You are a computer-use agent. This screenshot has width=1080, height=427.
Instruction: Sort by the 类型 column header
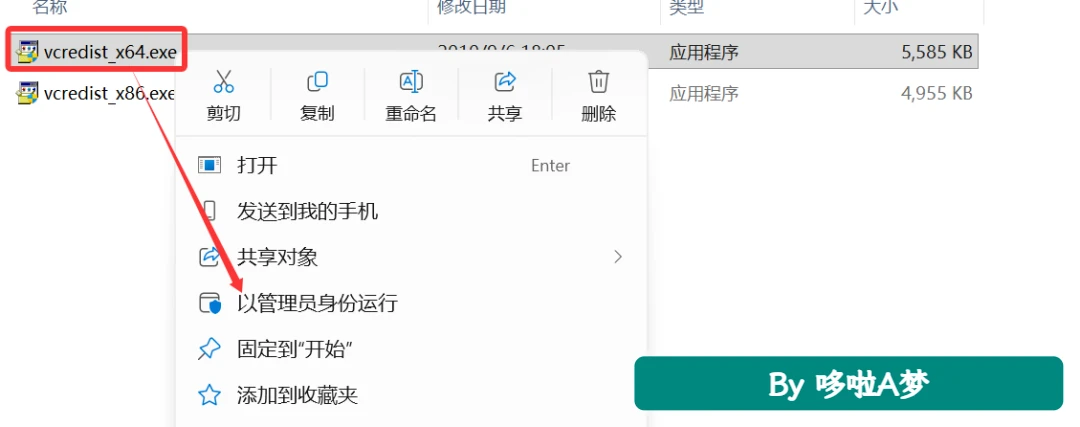pyautogui.click(x=686, y=8)
